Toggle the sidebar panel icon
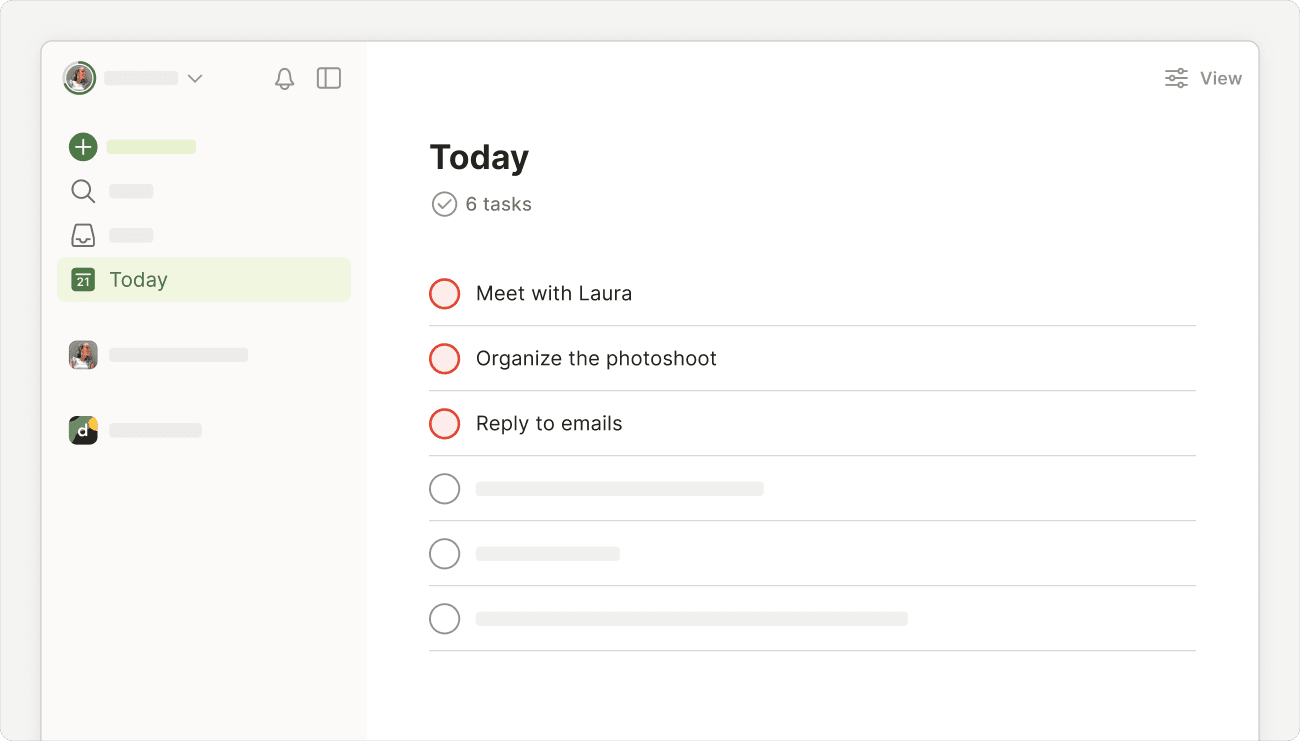The height and width of the screenshot is (741, 1300). (x=329, y=78)
